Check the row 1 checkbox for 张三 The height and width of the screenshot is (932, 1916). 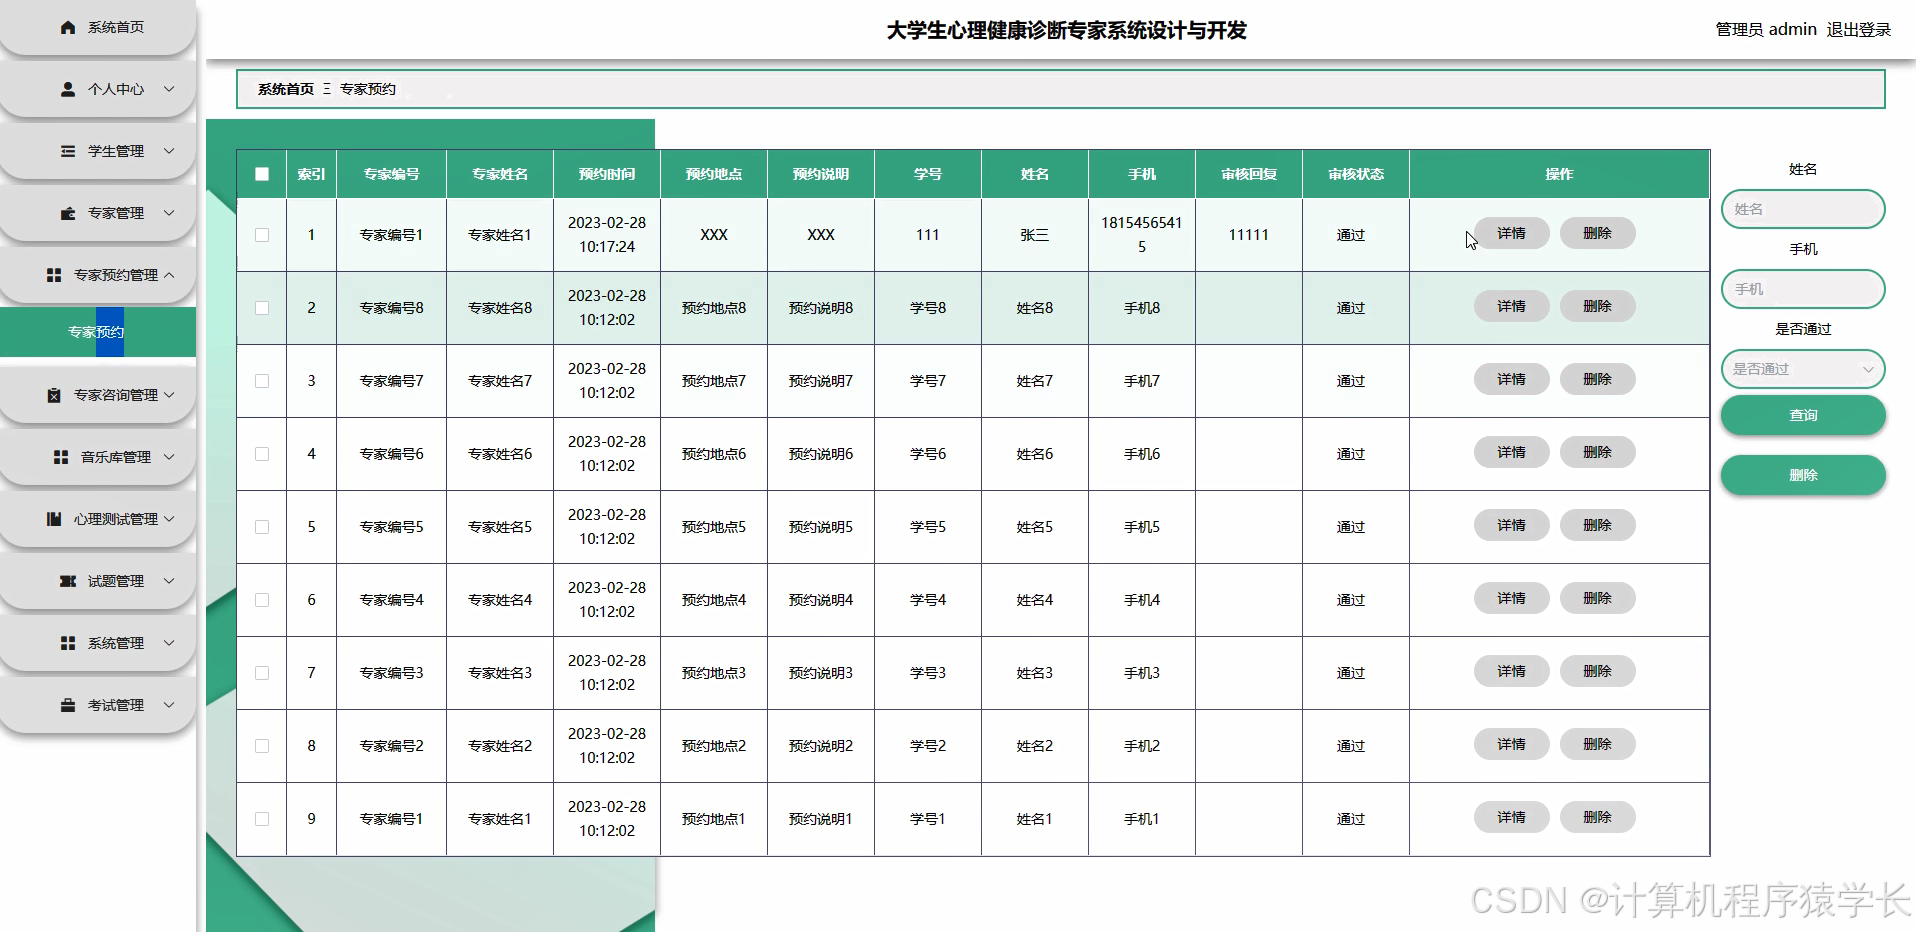click(262, 235)
